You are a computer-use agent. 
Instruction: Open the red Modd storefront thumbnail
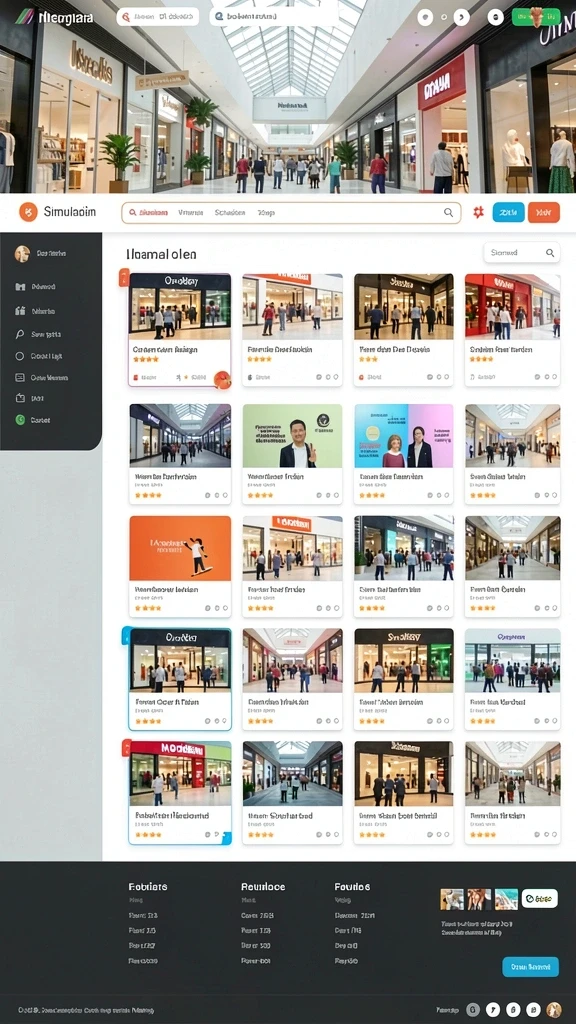pyautogui.click(x=180, y=773)
